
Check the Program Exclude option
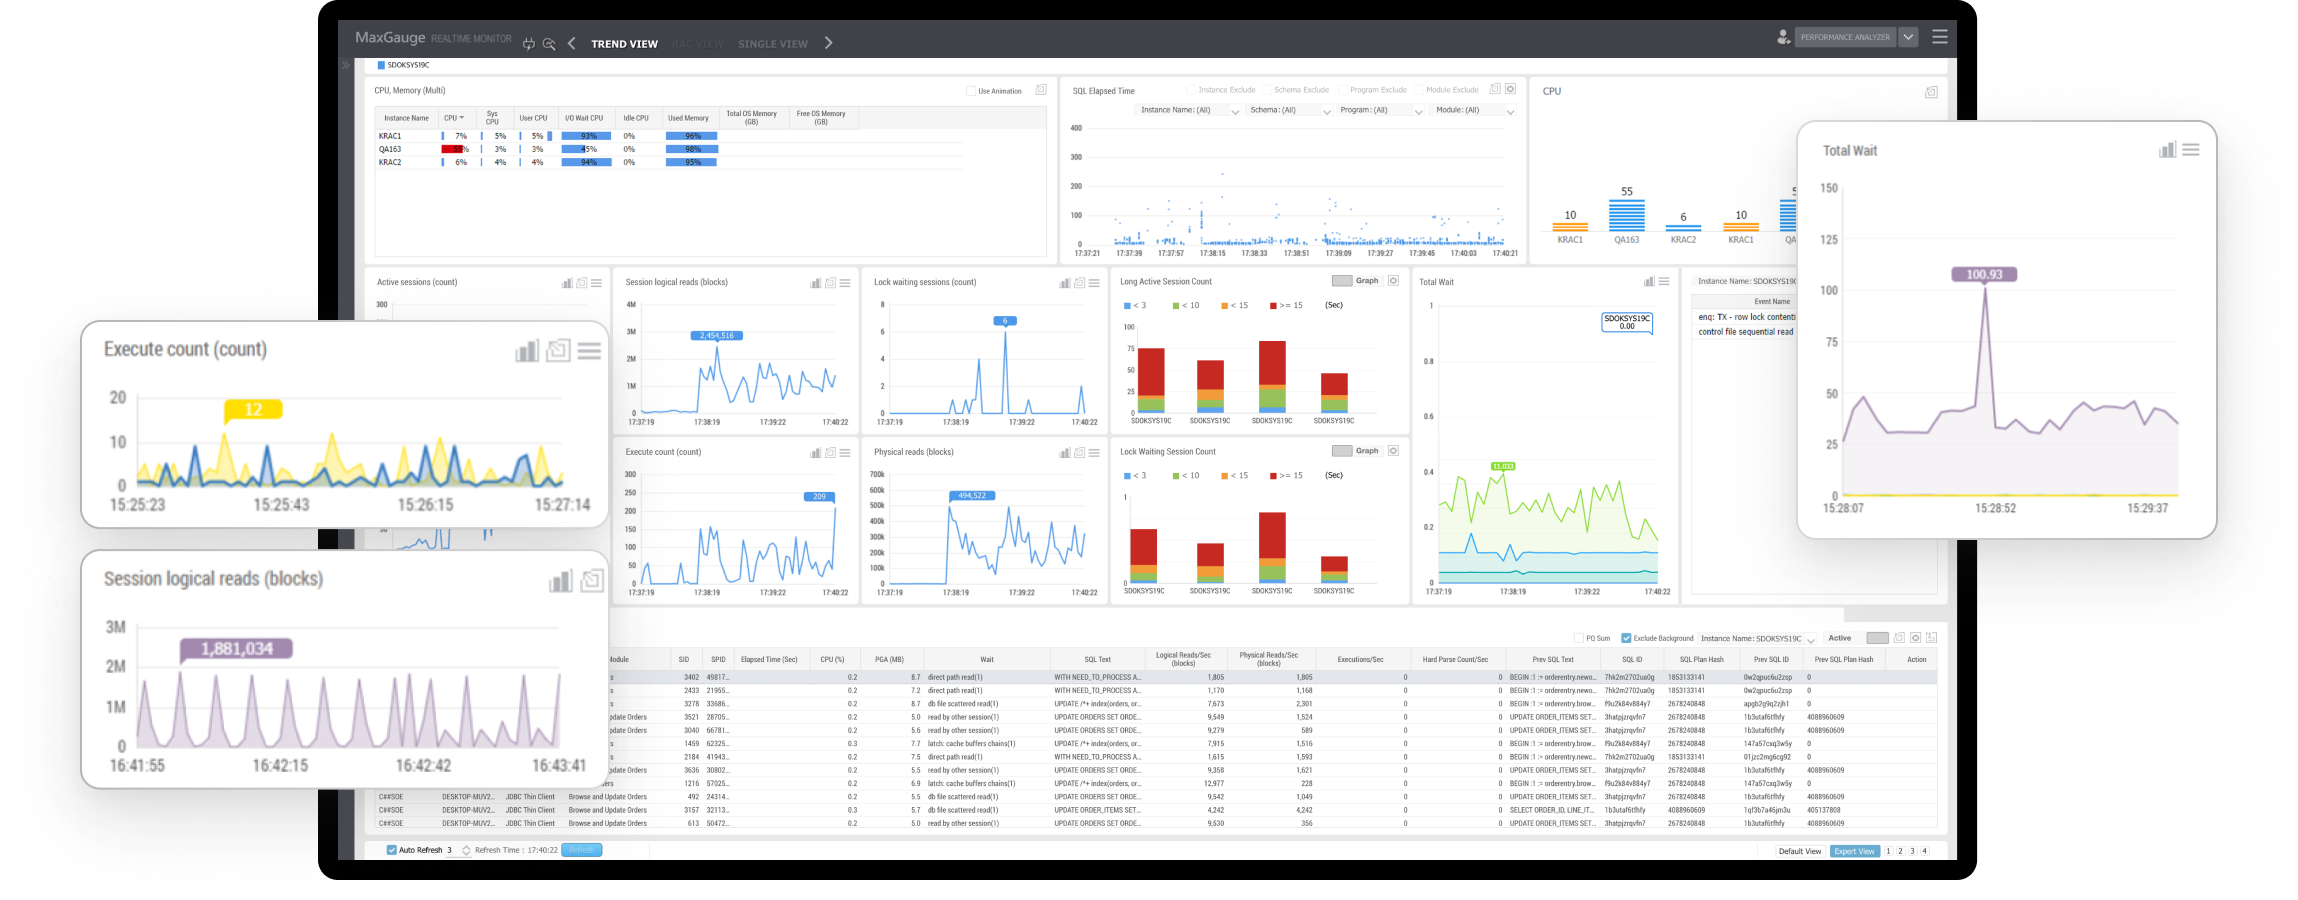click(x=1343, y=90)
